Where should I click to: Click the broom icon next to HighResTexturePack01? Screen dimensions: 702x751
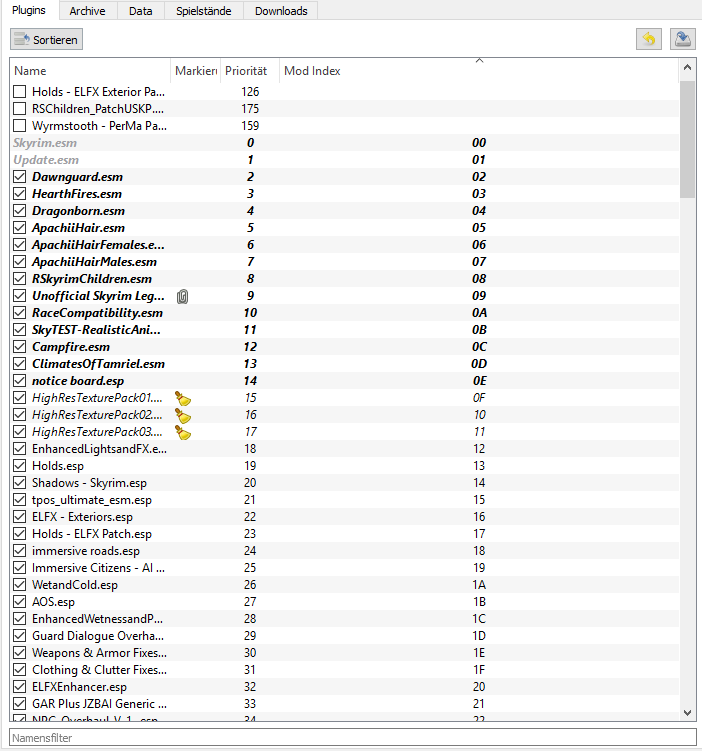pos(183,398)
